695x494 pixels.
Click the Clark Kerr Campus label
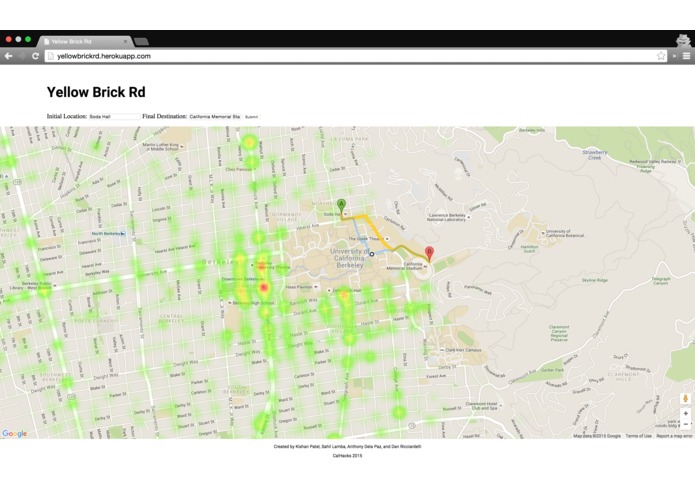click(x=463, y=350)
